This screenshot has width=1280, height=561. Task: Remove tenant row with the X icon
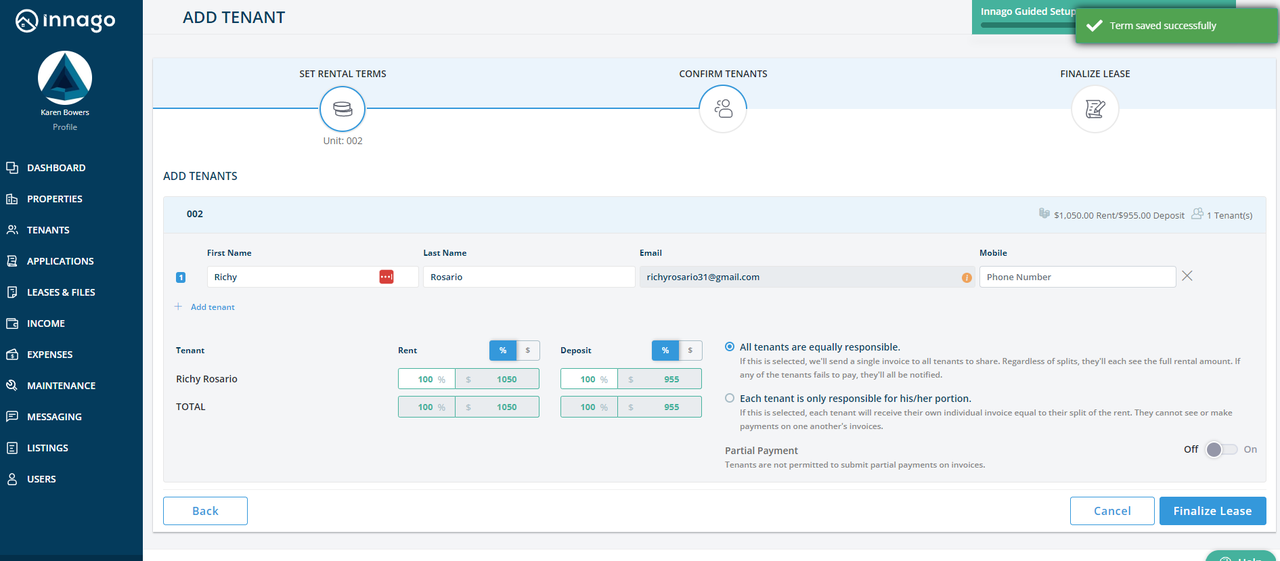point(1187,276)
